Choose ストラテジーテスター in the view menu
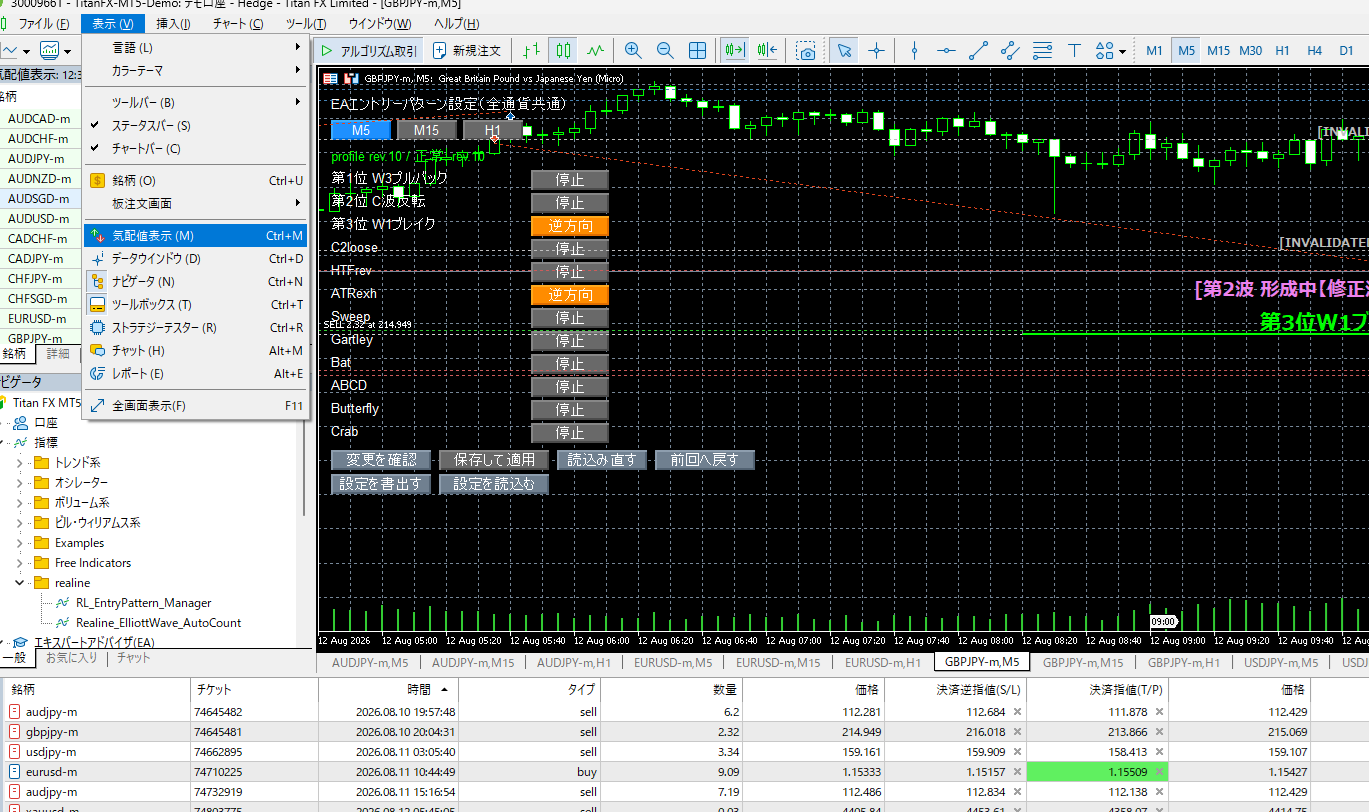The image size is (1369, 812). click(195, 328)
